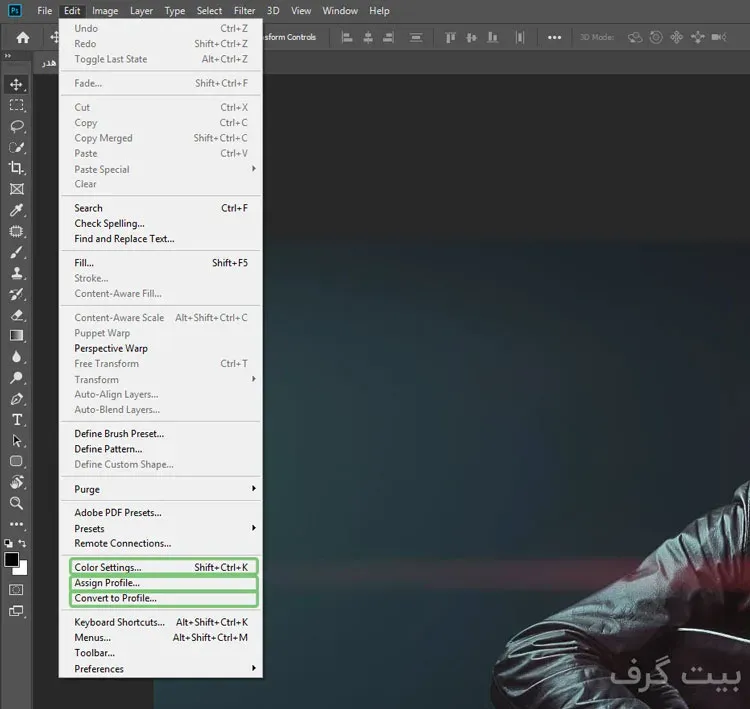Select the Eraser tool
The width and height of the screenshot is (750, 709).
pos(16,315)
